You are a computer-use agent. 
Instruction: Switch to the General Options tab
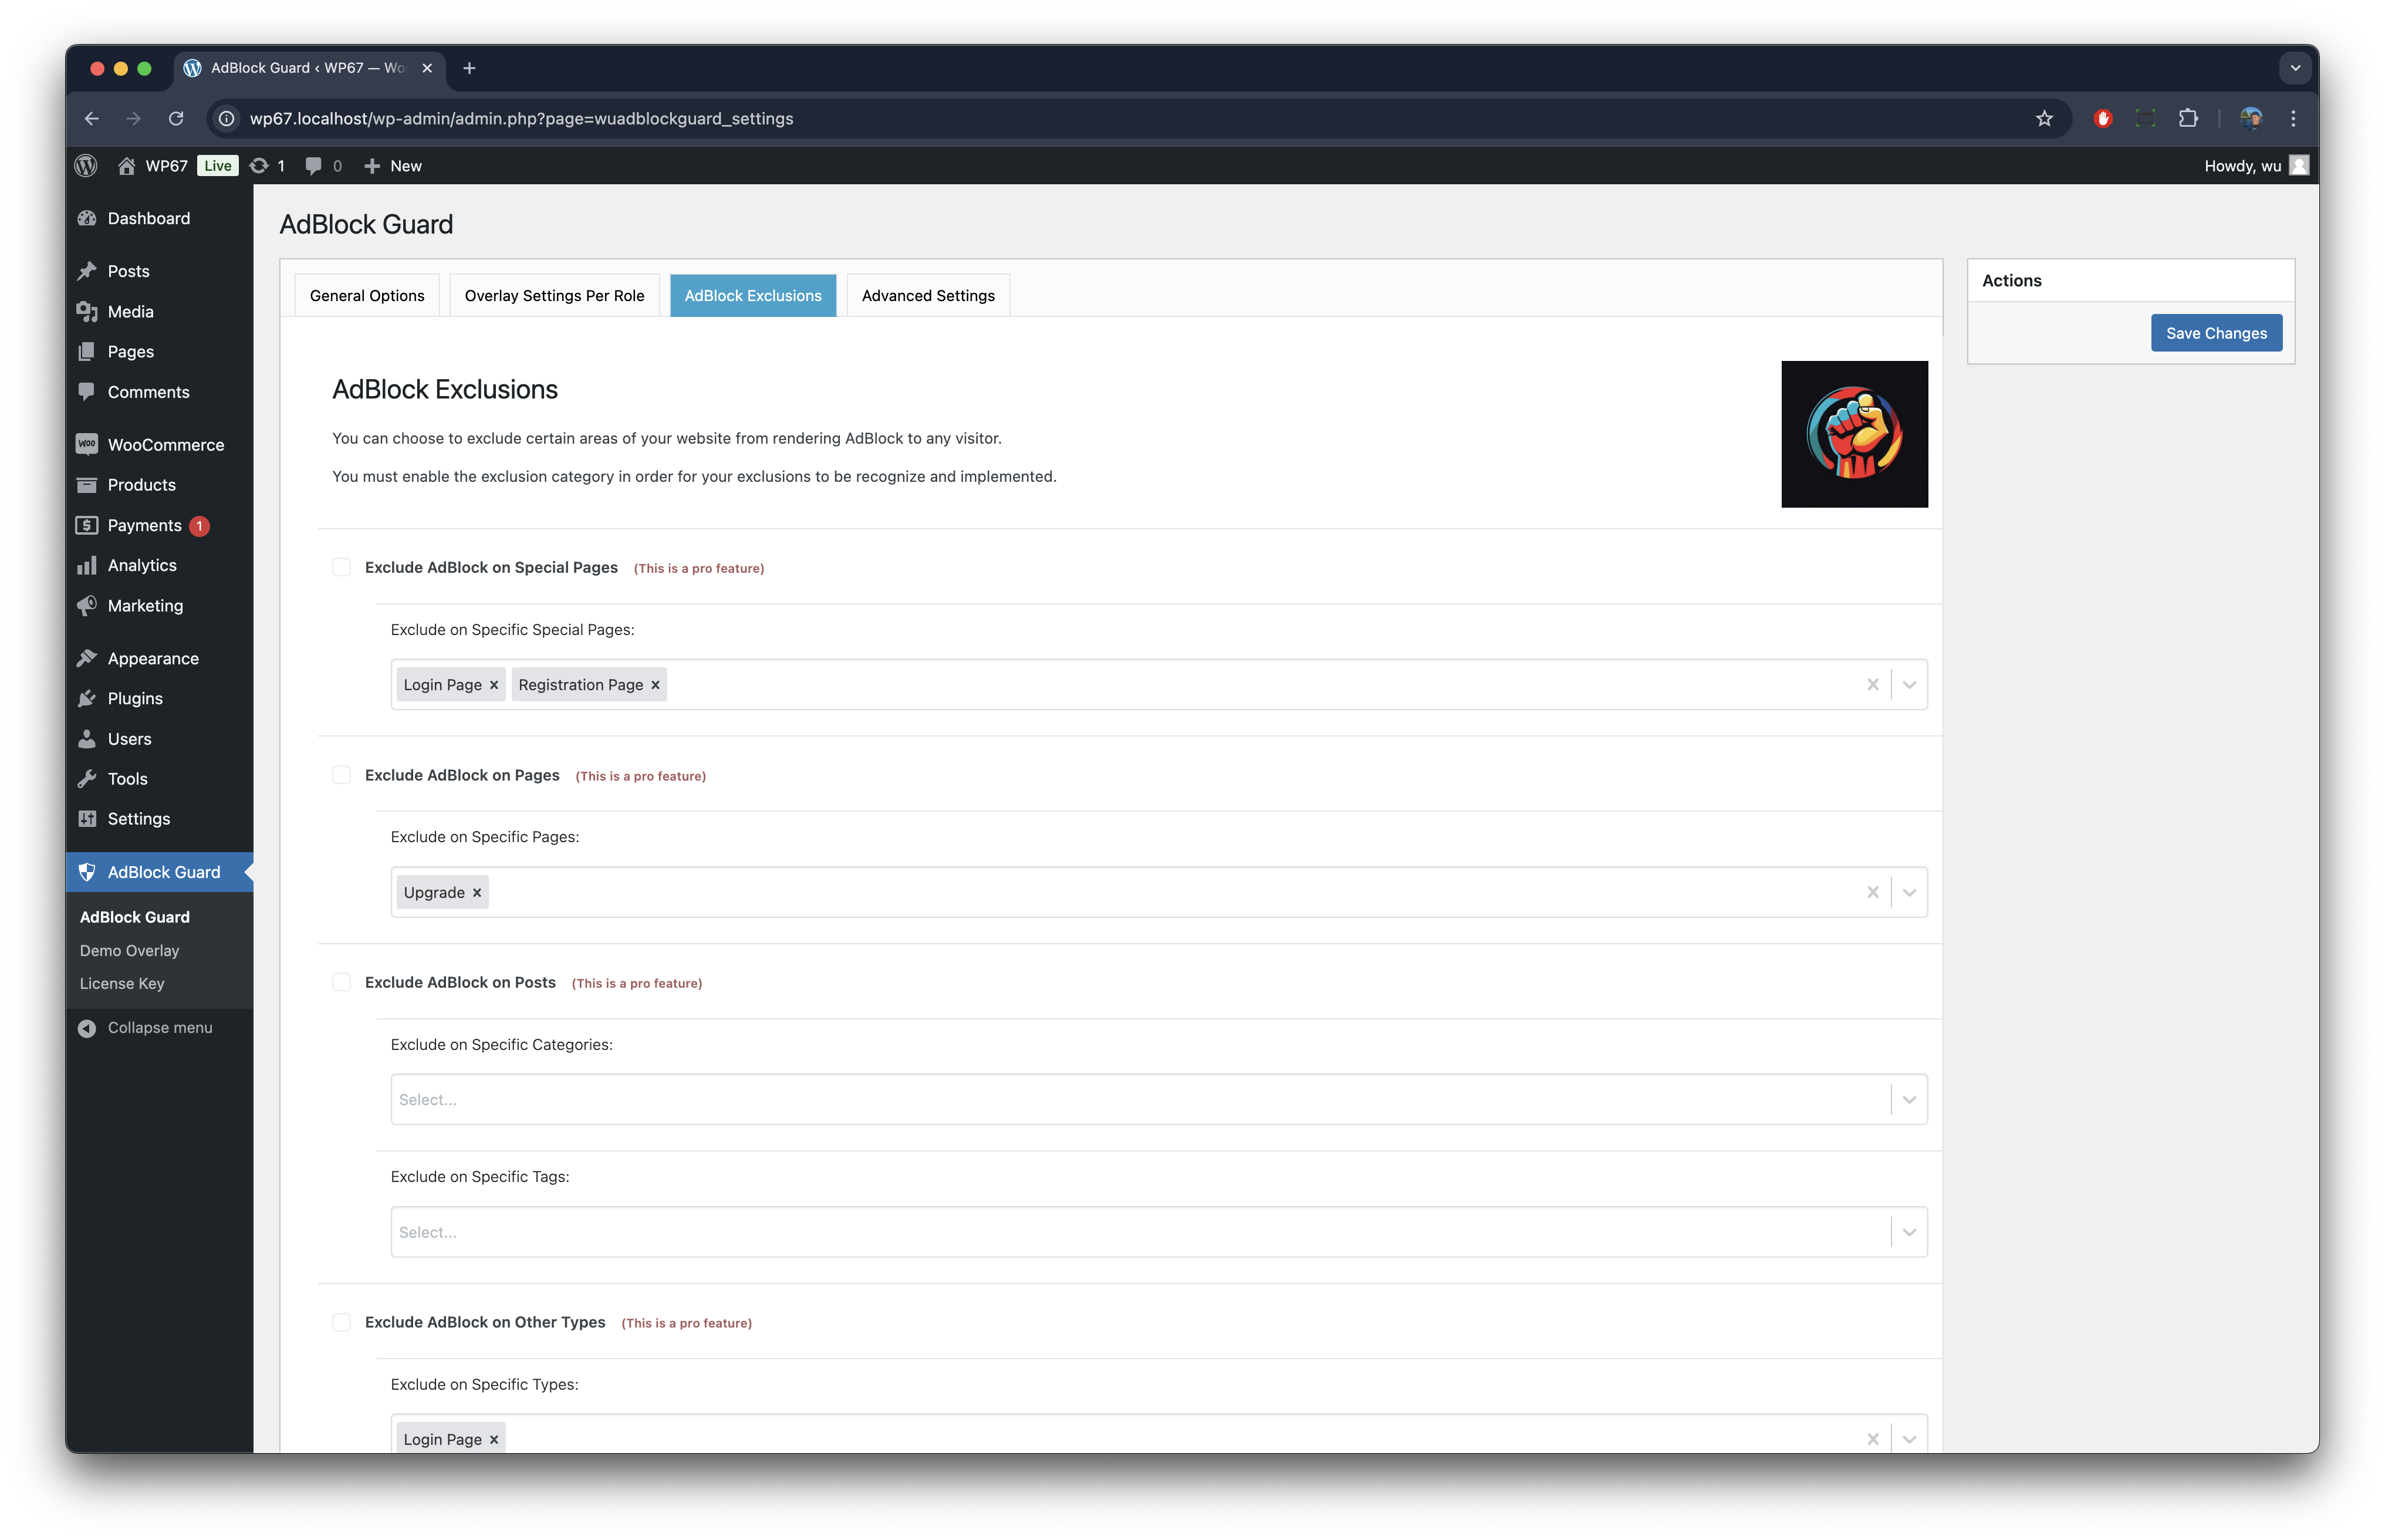[367, 296]
